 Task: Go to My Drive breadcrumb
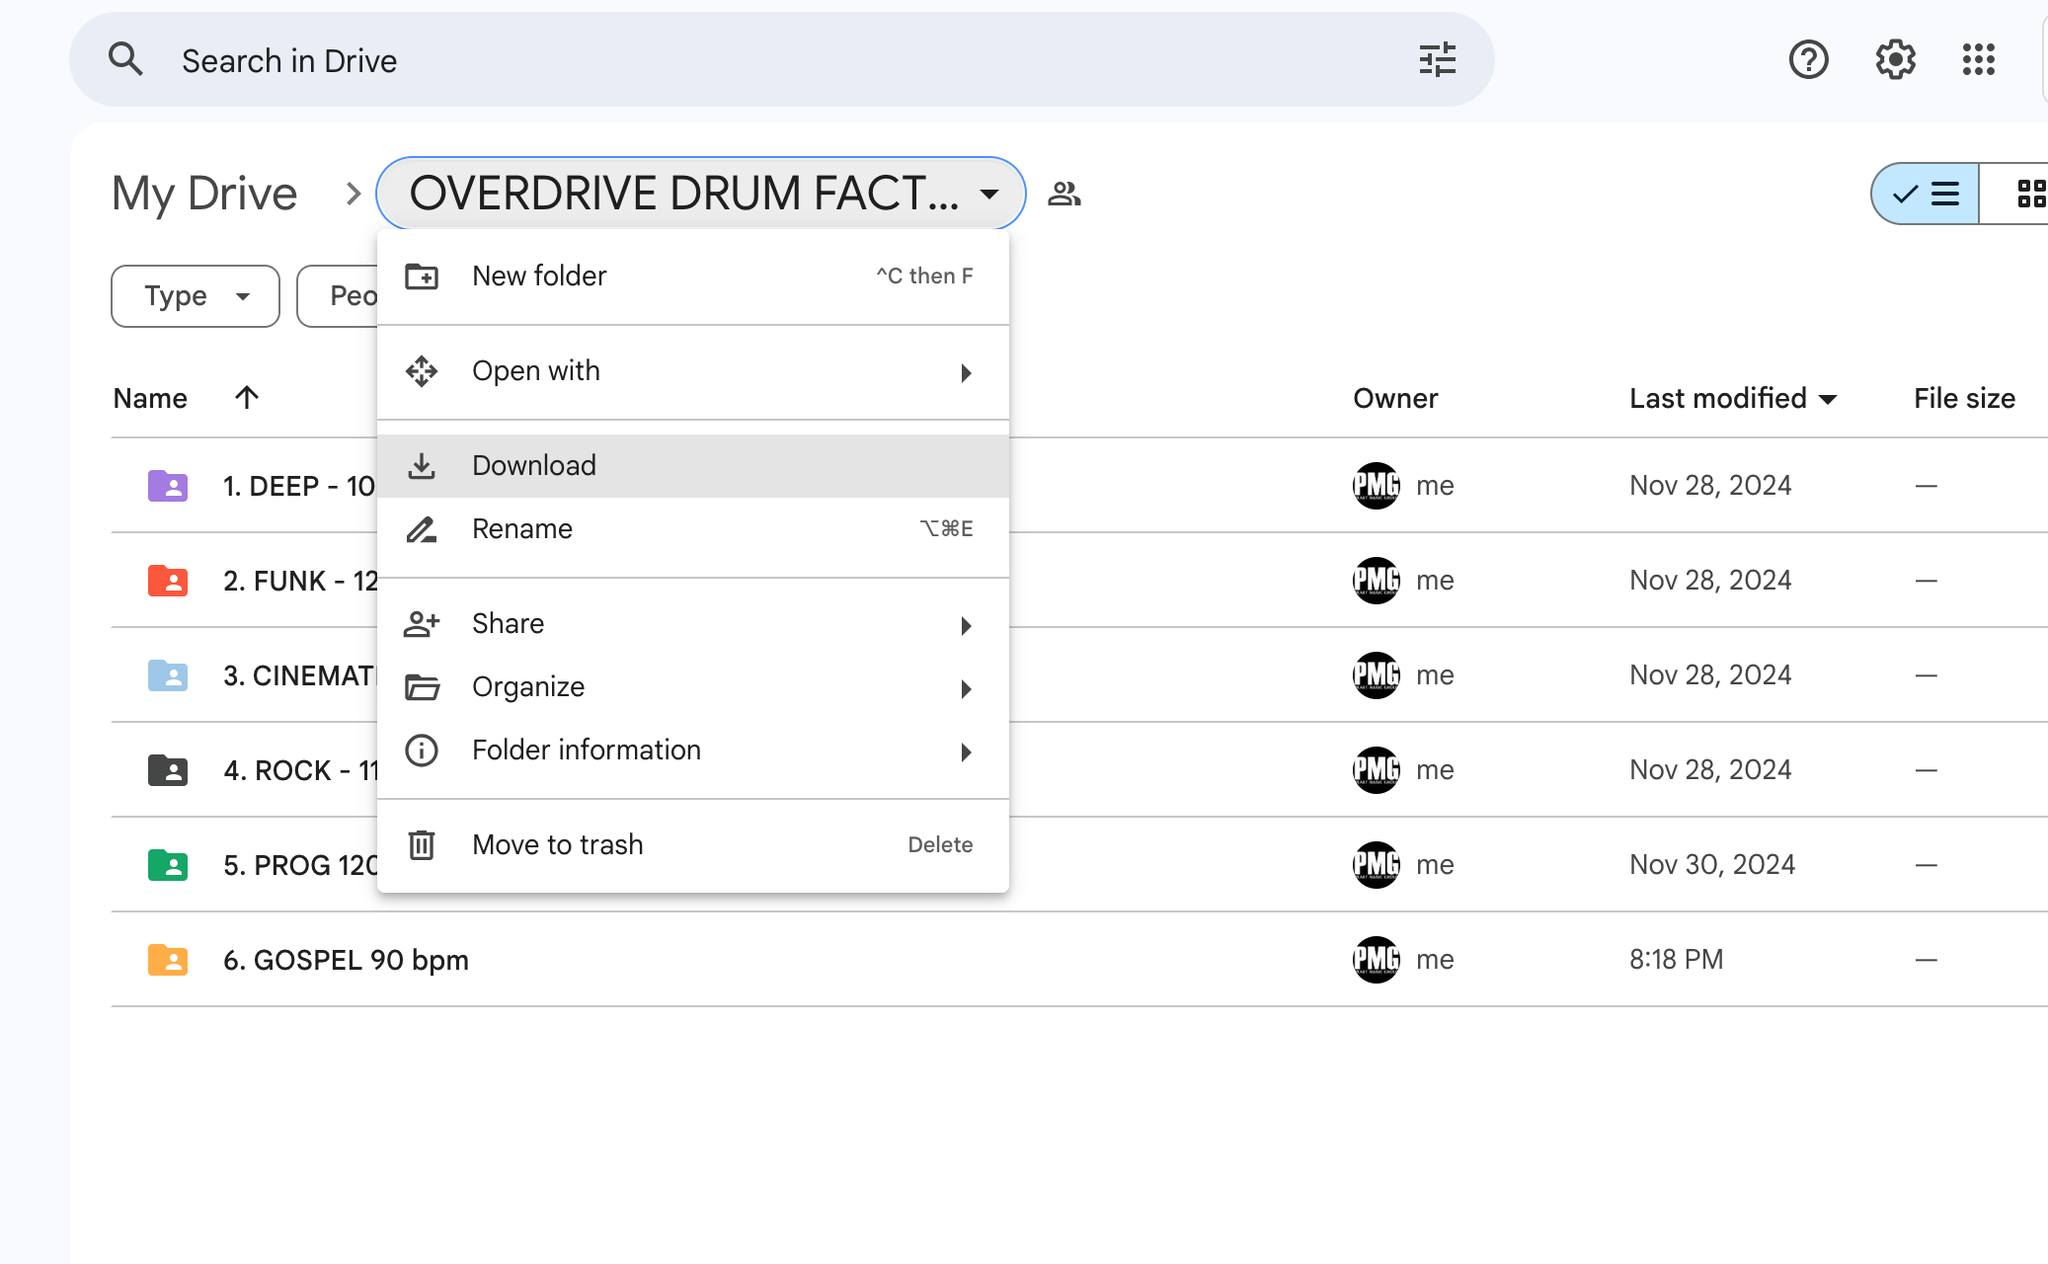tap(204, 193)
